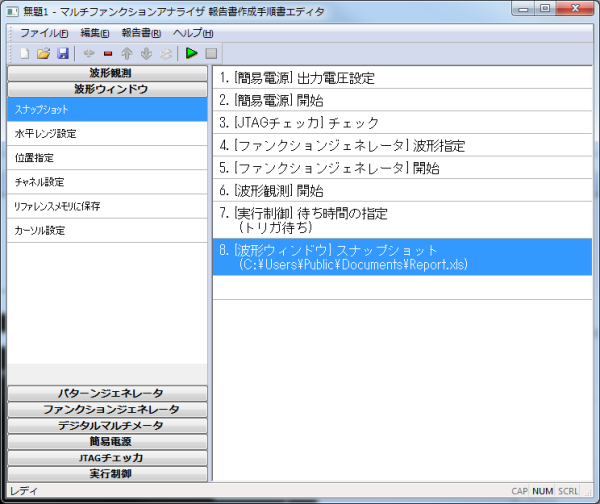Select カーソル設定 command item

pyautogui.click(x=107, y=230)
